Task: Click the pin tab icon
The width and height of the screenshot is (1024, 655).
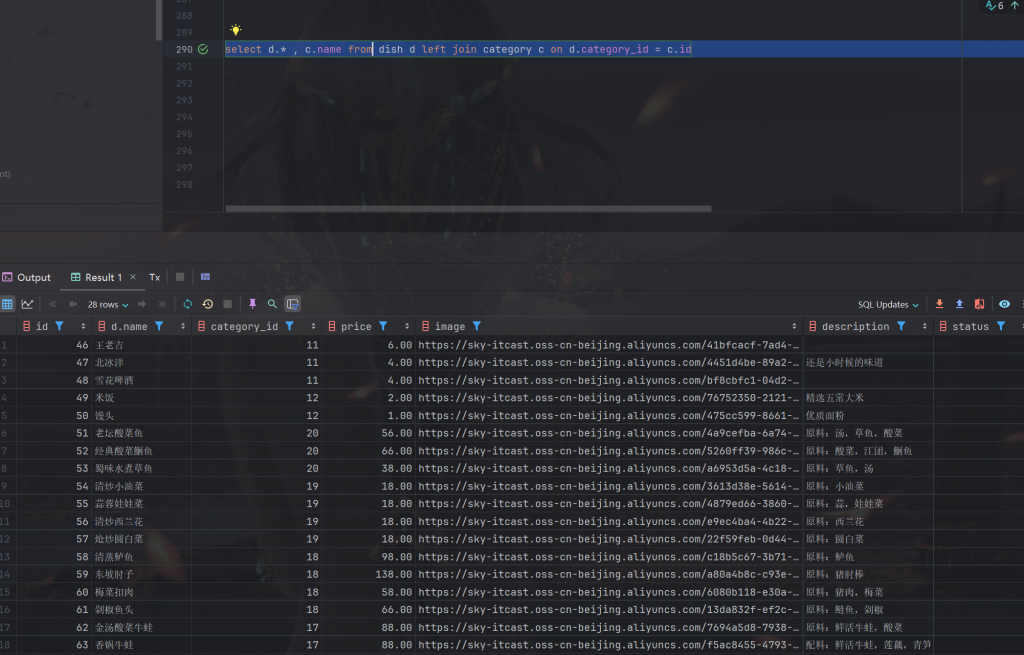Action: tap(252, 304)
